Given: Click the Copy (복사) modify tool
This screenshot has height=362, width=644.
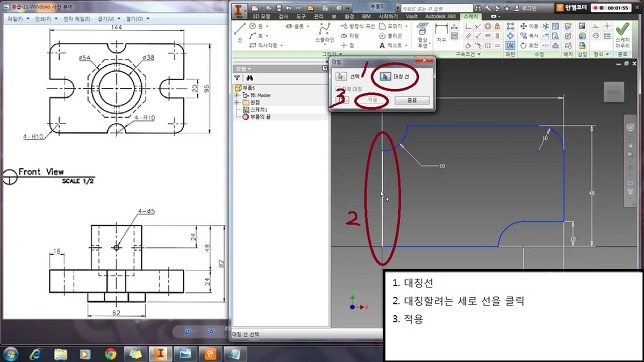Looking at the screenshot, I should tap(529, 36).
